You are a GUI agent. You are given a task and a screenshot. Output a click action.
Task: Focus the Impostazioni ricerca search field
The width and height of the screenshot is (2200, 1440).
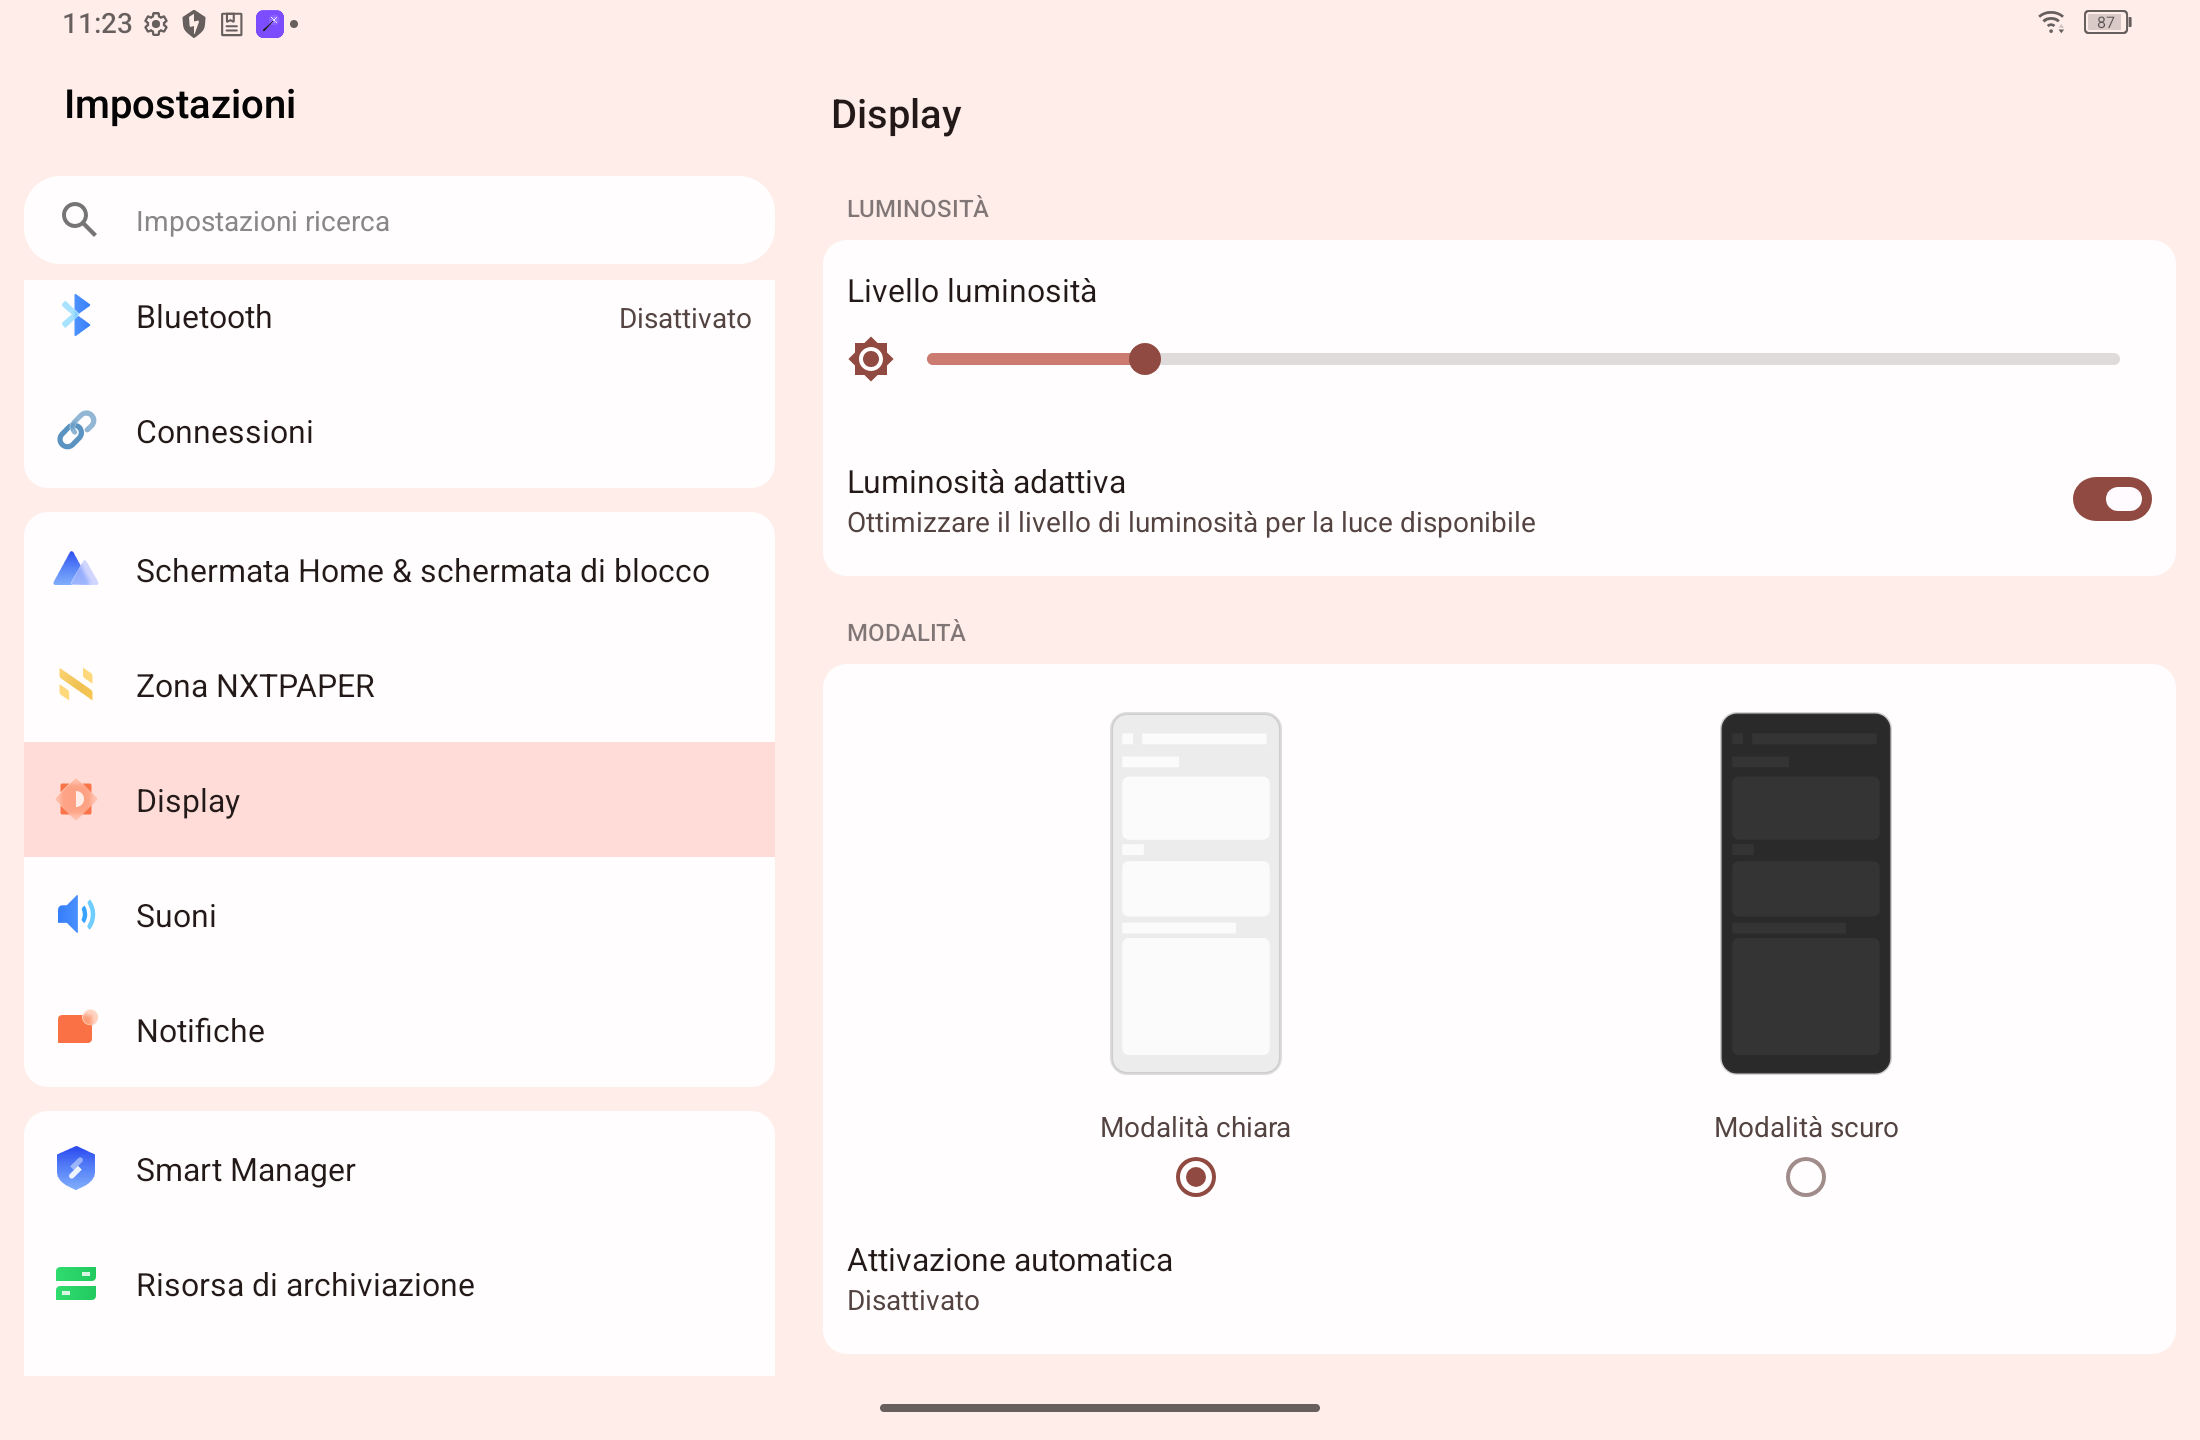tap(399, 220)
